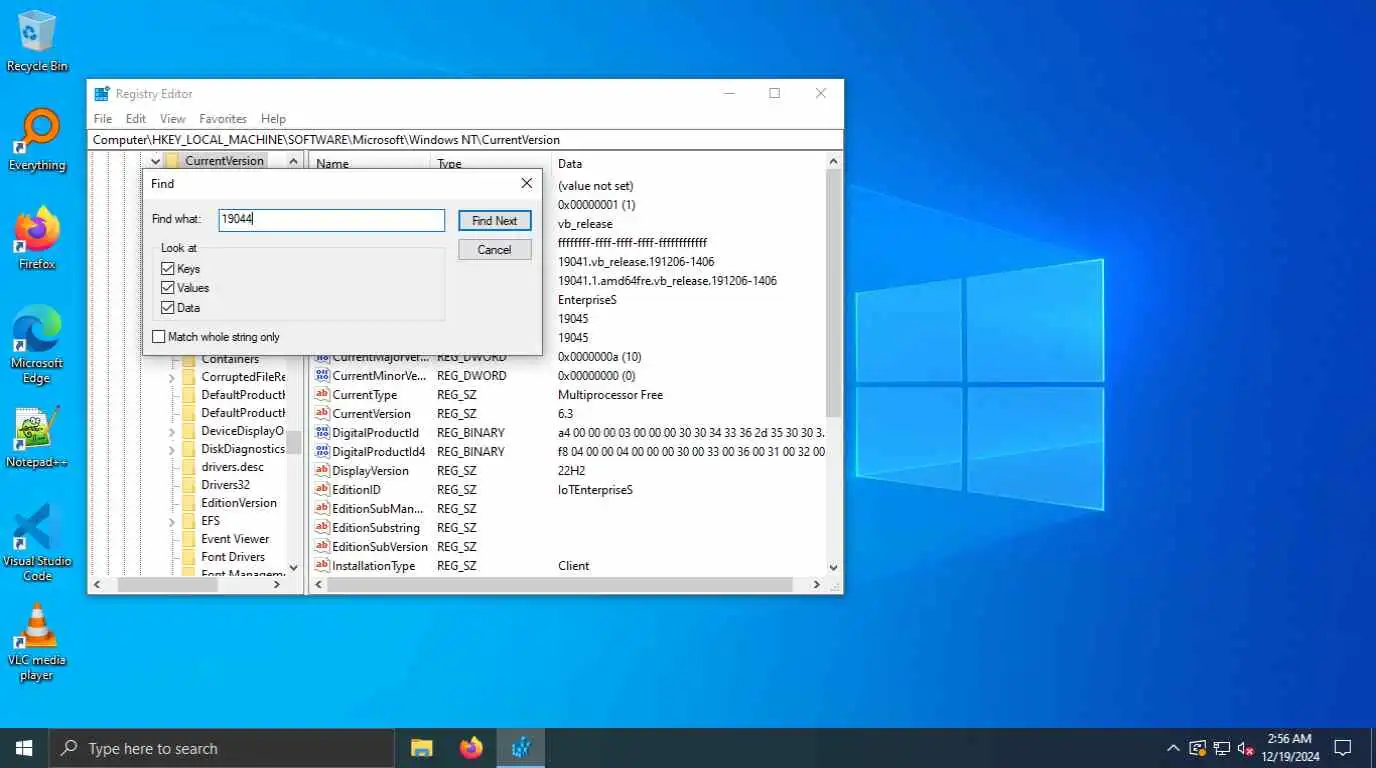Click the Multiprocessor Free data value
This screenshot has width=1376, height=768.
[x=610, y=395]
